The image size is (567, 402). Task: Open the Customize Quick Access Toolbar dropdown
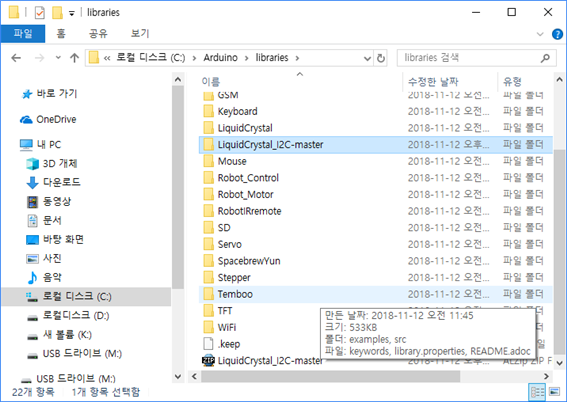(72, 13)
